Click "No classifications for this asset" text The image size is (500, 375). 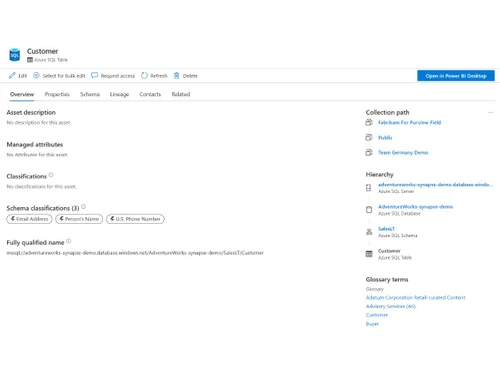click(41, 186)
